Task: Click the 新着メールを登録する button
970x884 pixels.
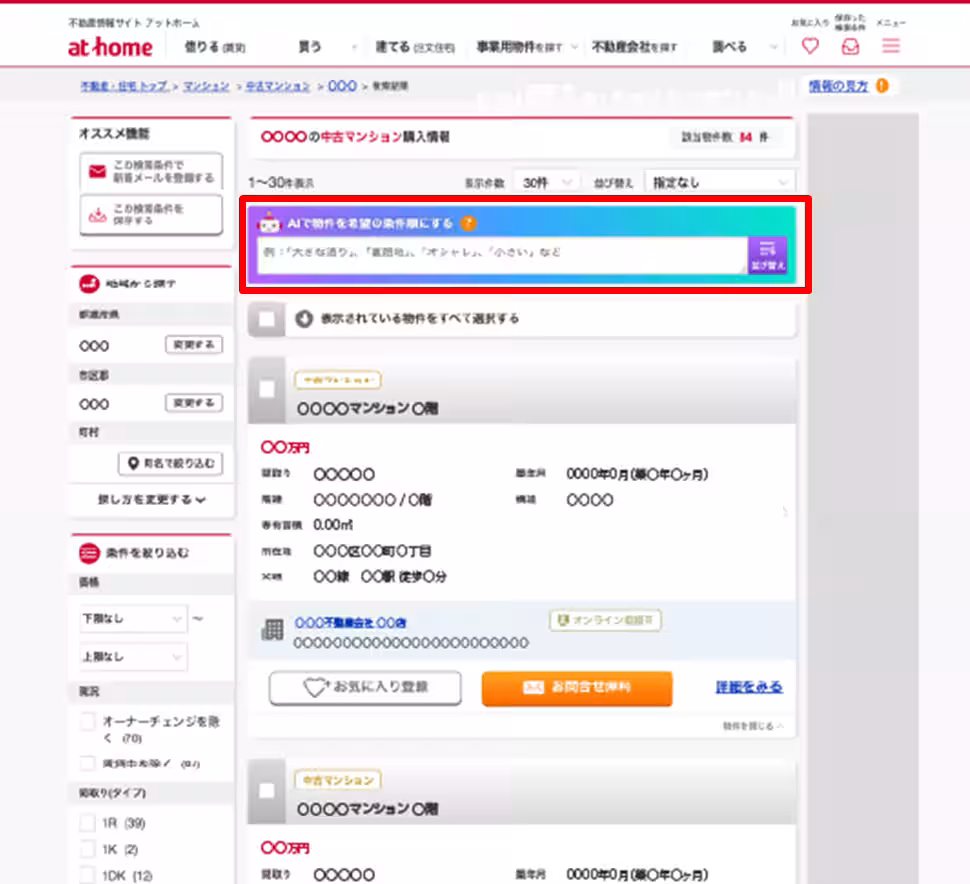Action: tap(151, 171)
